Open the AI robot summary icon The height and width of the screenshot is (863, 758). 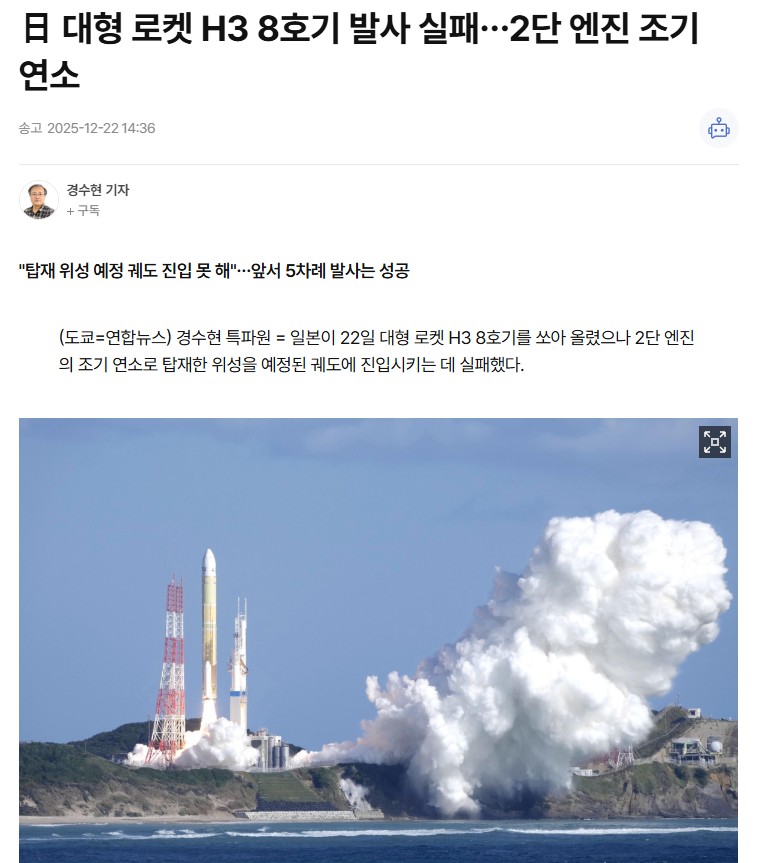(x=718, y=128)
